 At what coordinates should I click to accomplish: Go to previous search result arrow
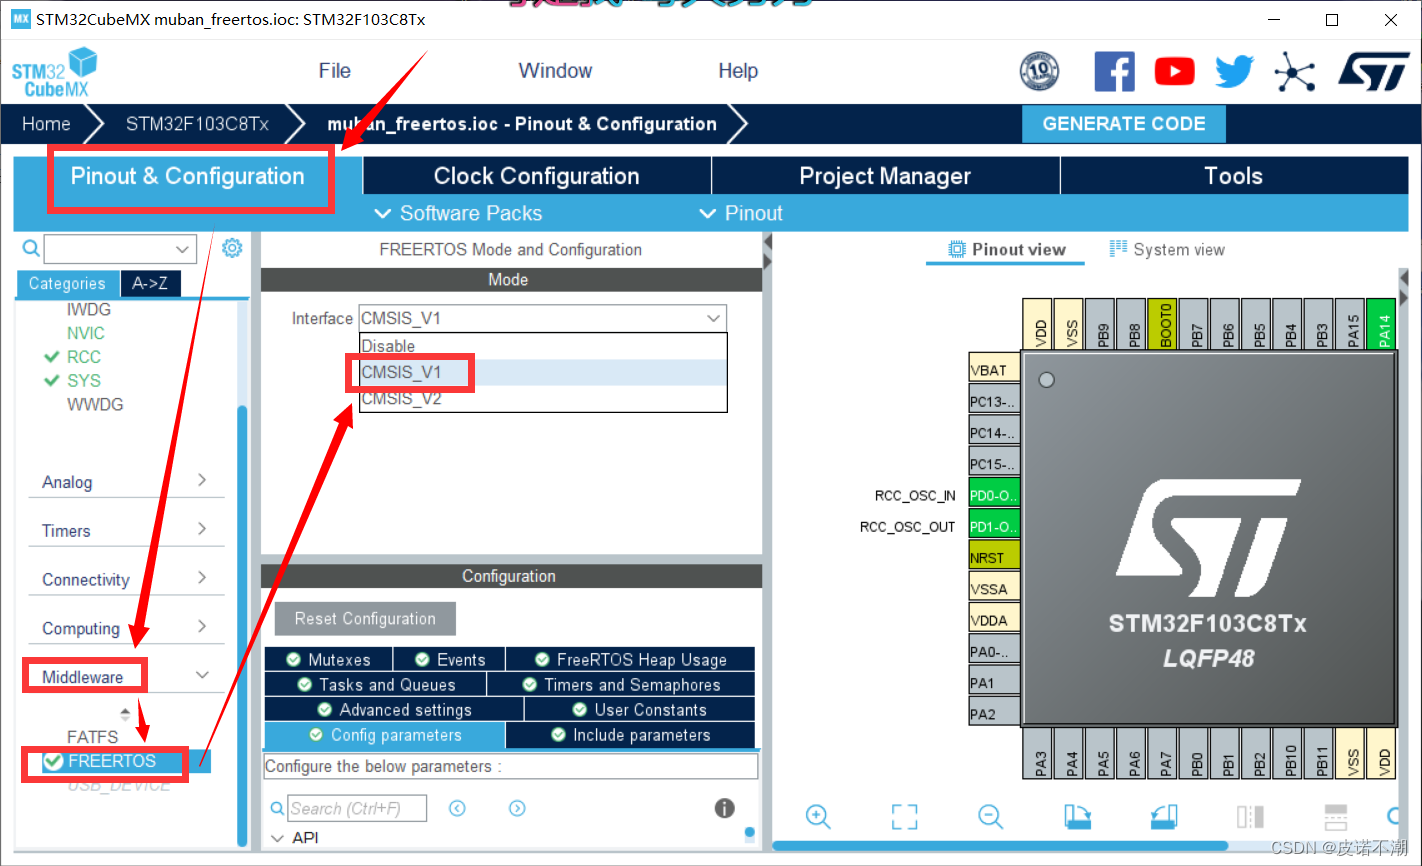457,808
